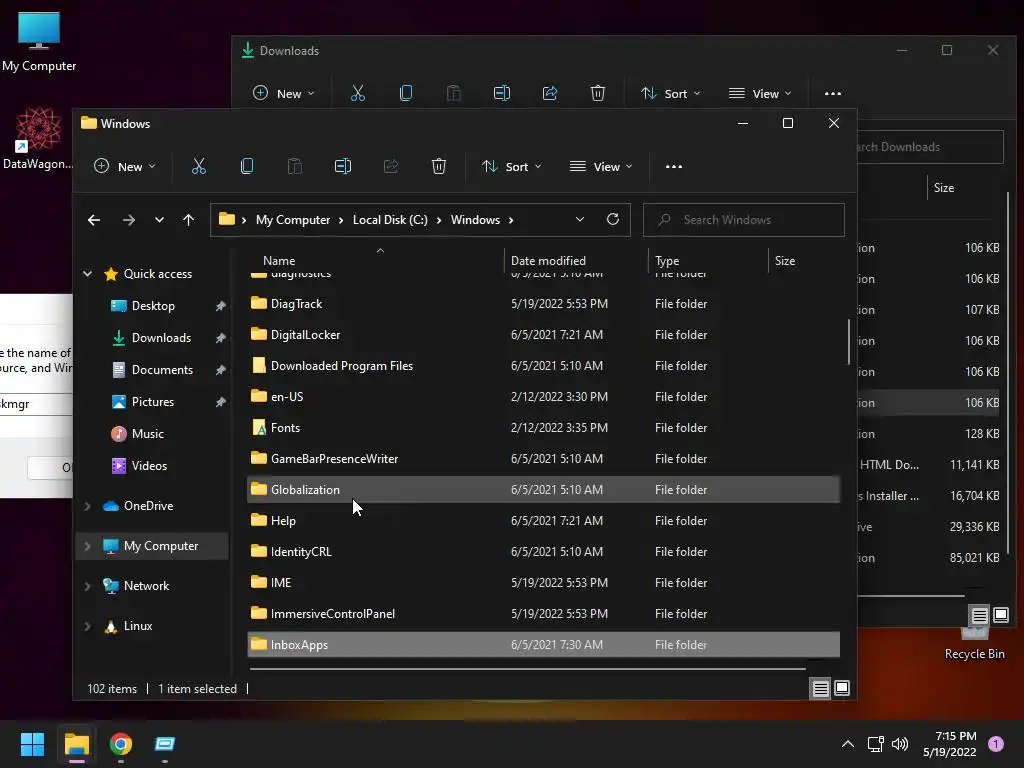1024x768 pixels.
Task: Open File Explorer in the taskbar
Action: (x=76, y=744)
